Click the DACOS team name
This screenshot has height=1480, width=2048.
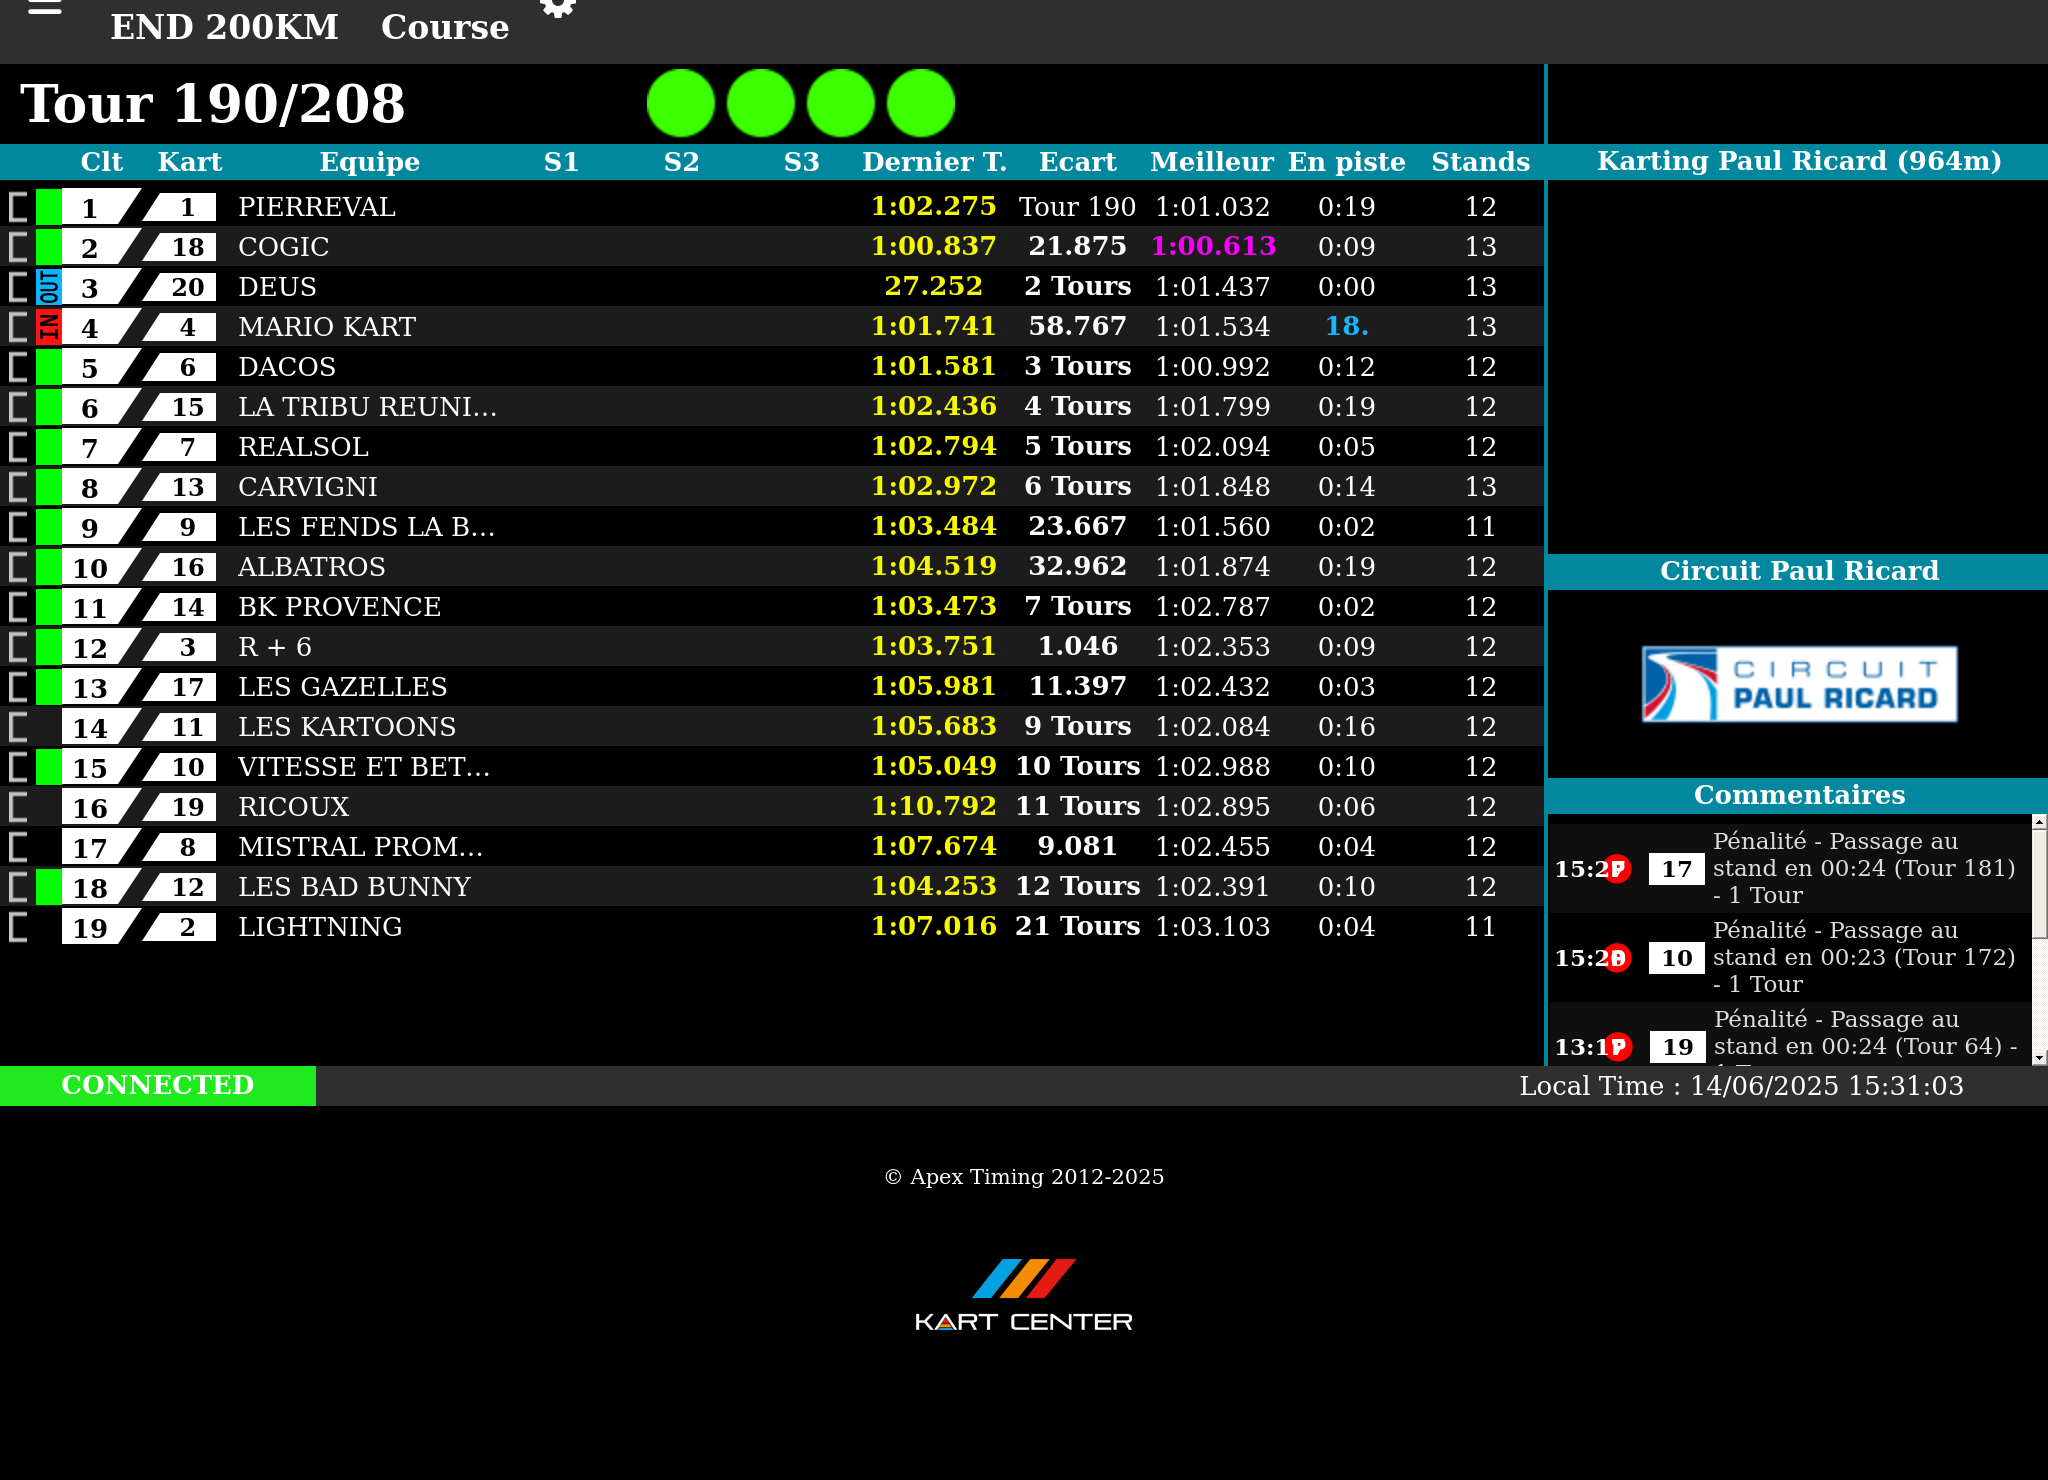pos(287,367)
